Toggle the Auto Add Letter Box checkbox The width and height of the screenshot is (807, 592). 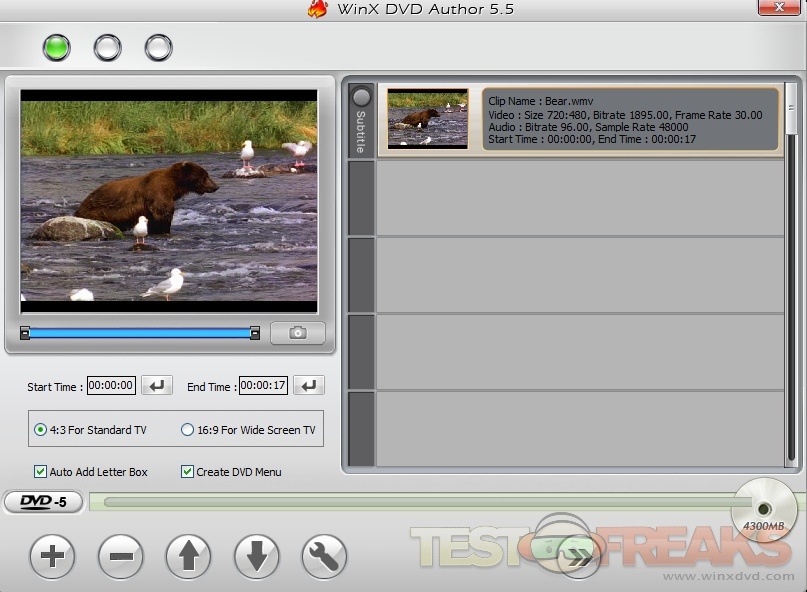(40, 472)
